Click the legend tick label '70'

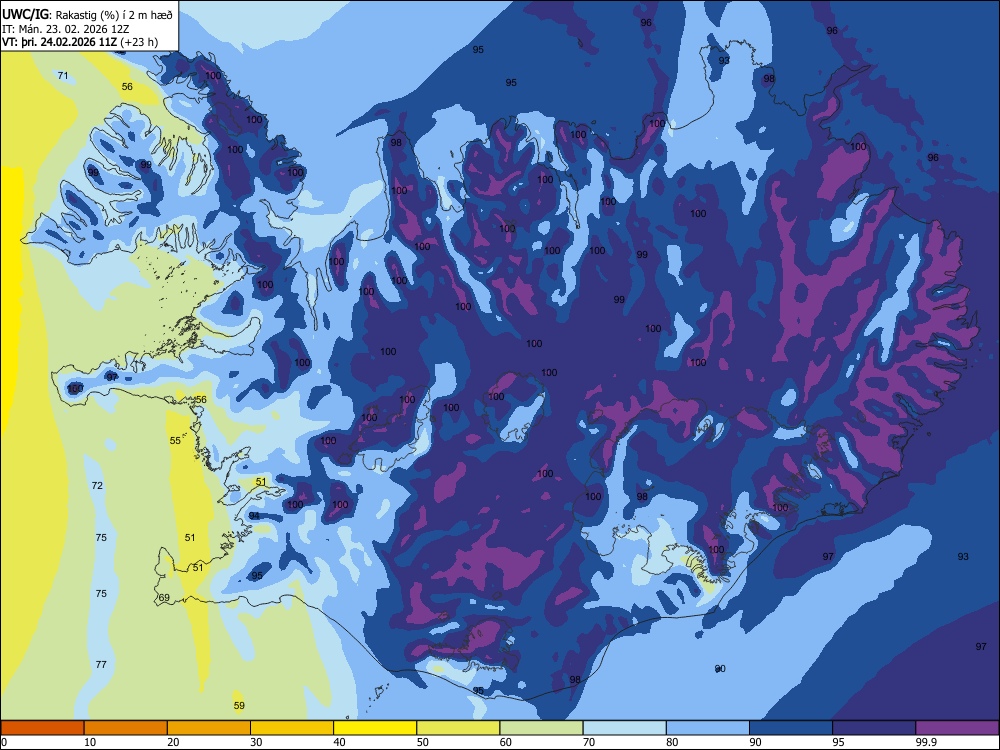[x=589, y=742]
